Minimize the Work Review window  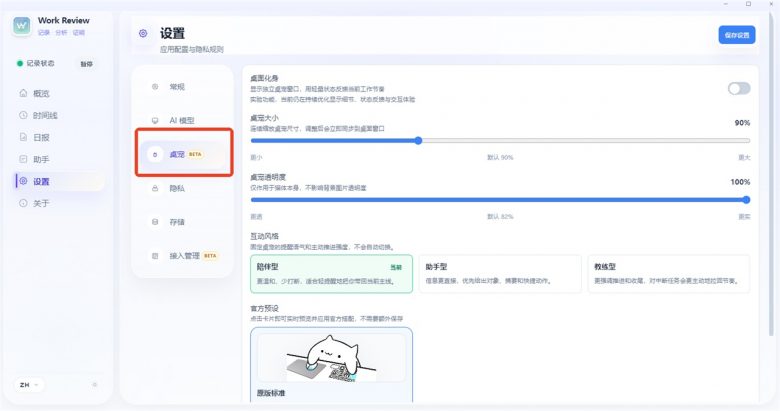coord(726,4)
